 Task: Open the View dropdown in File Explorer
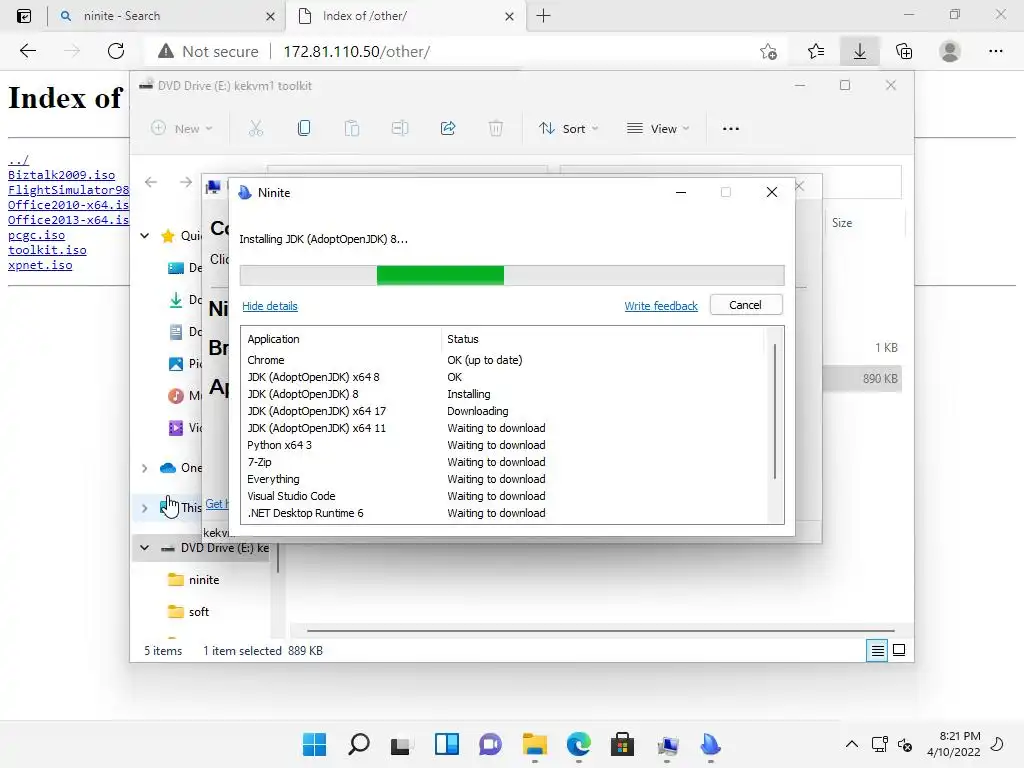(658, 129)
